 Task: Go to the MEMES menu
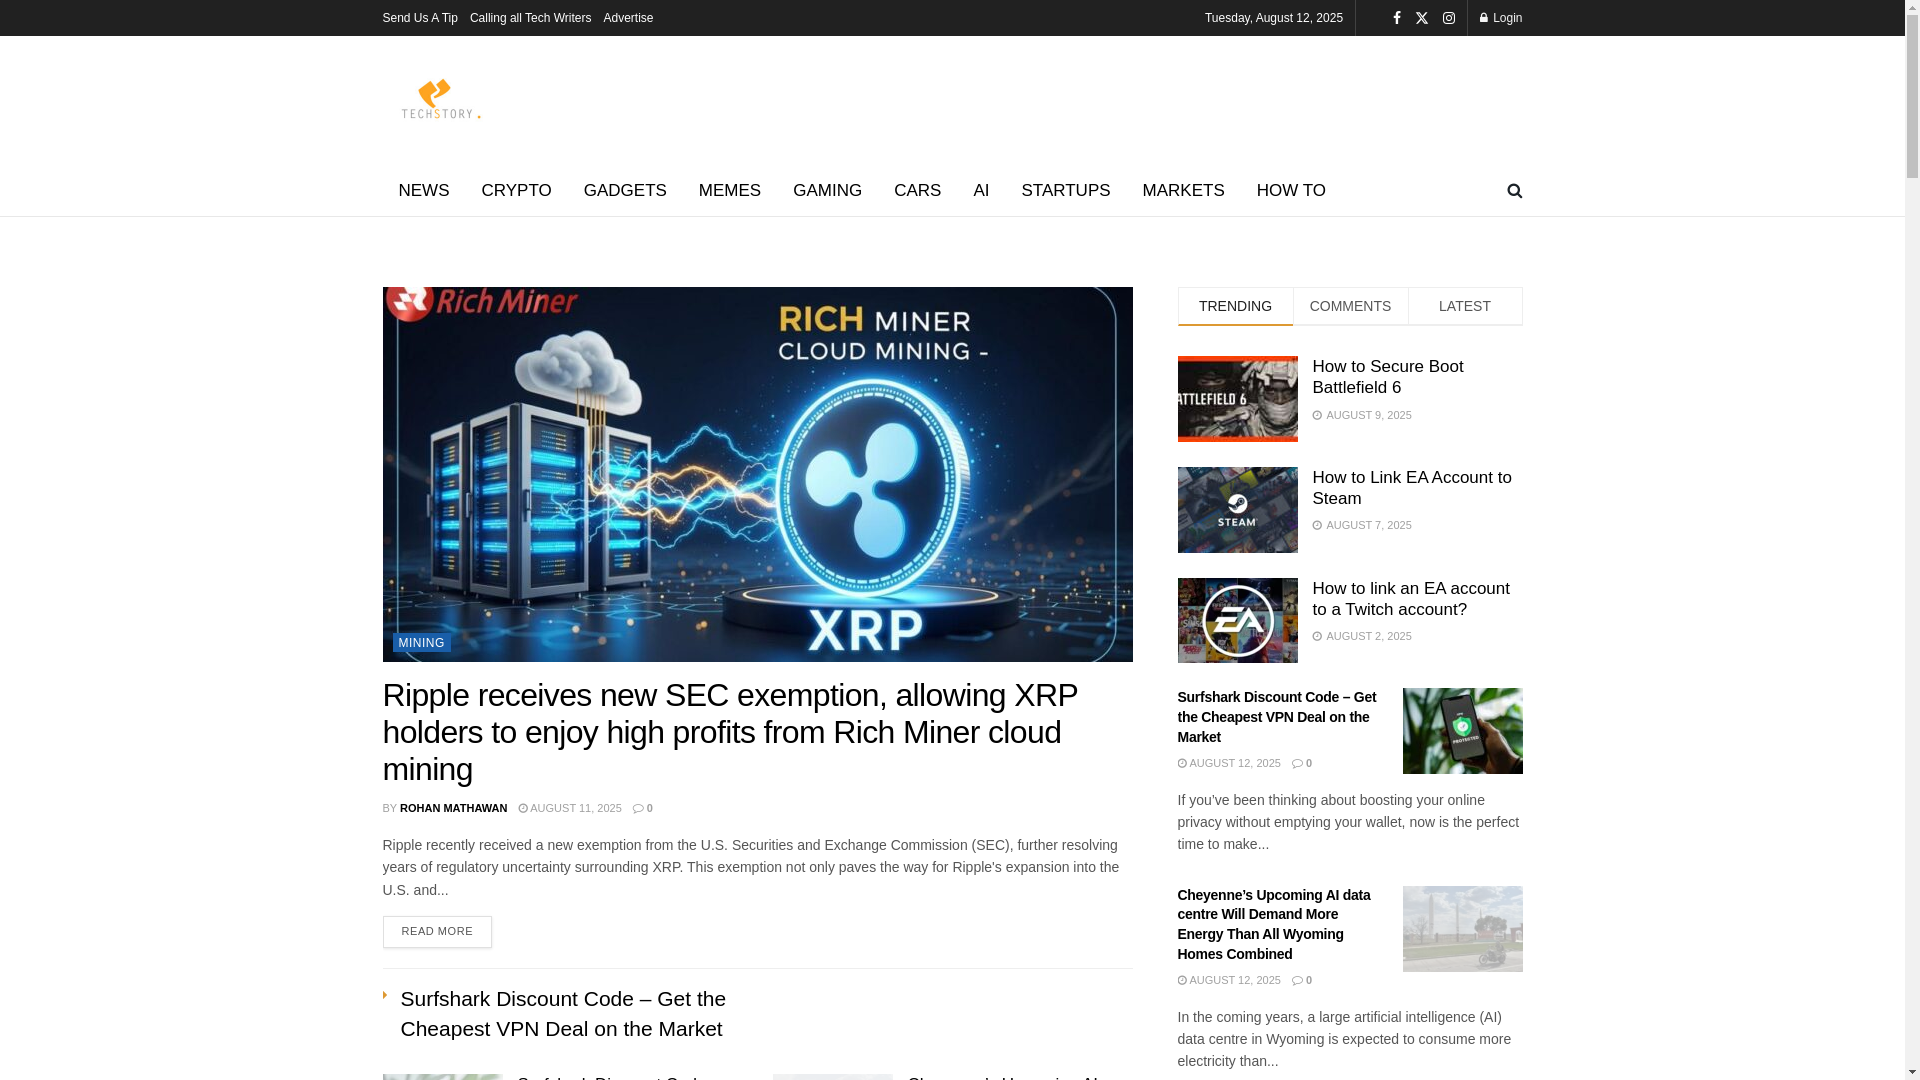(x=729, y=191)
